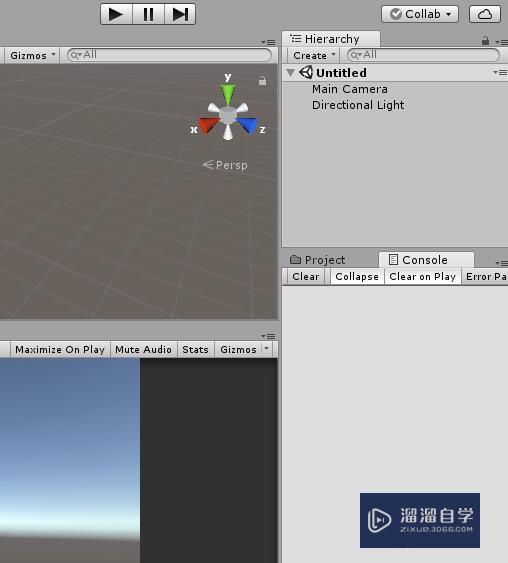508x563 pixels.
Task: Toggle Stats overlay in Game view
Action: [195, 349]
